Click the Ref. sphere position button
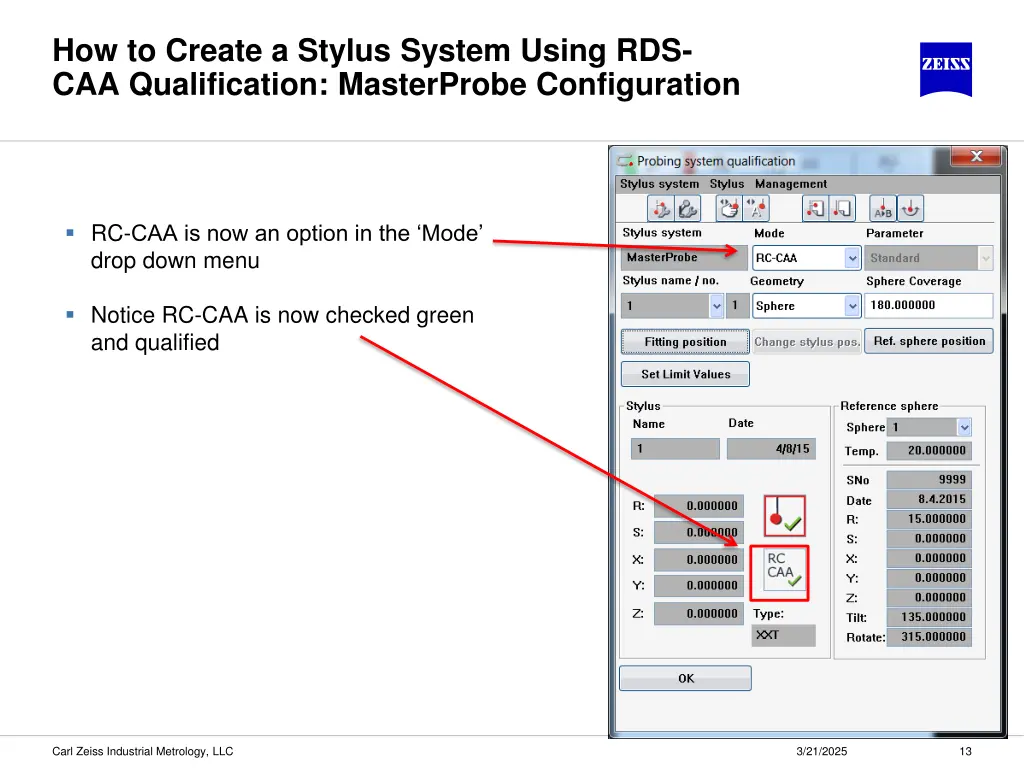 pyautogui.click(x=929, y=341)
